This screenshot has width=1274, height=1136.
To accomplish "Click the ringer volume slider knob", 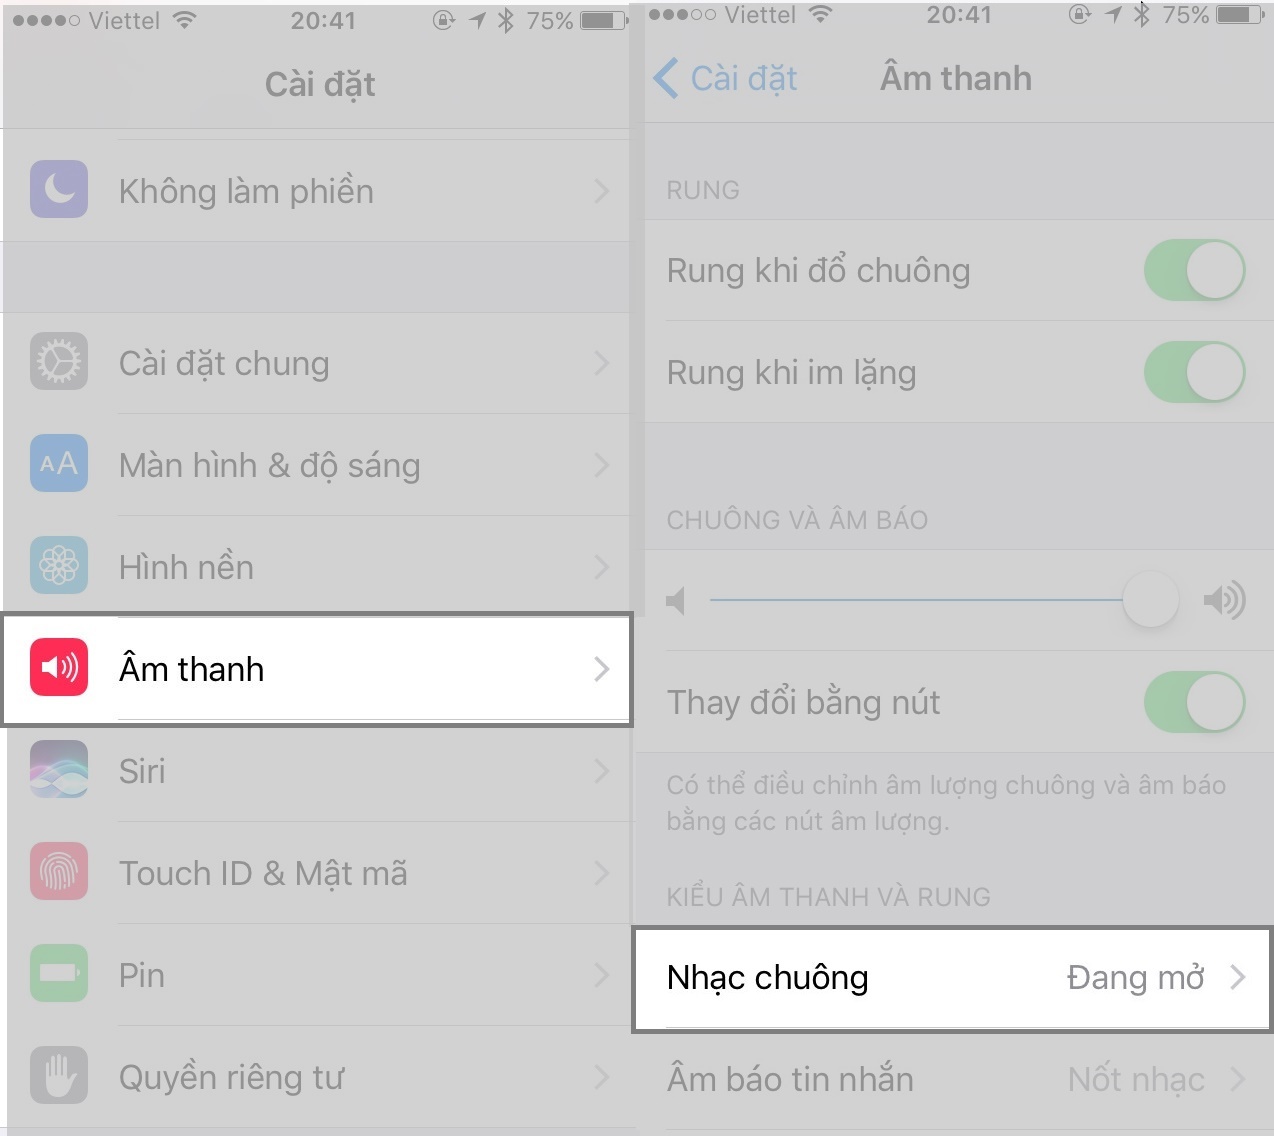I will (1150, 599).
